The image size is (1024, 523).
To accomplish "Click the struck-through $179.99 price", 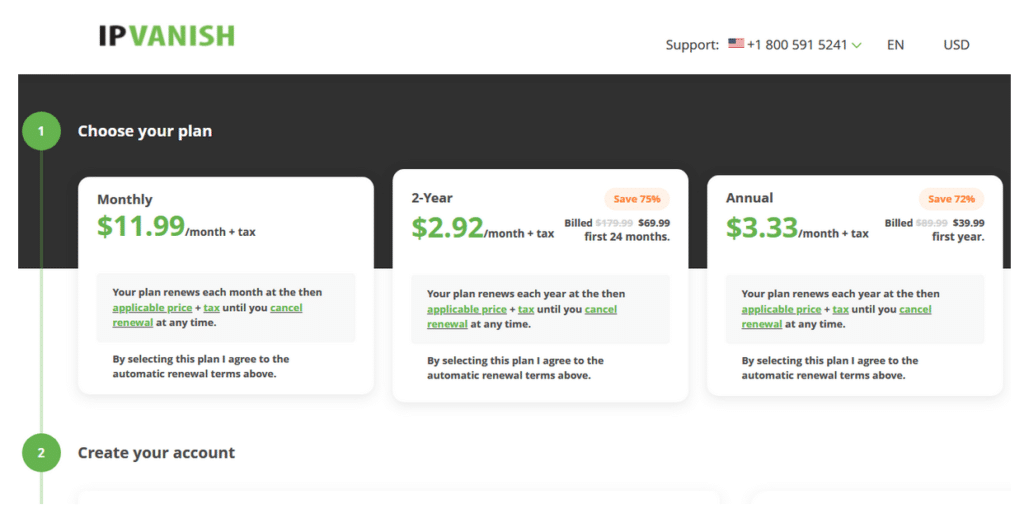I will tap(614, 223).
